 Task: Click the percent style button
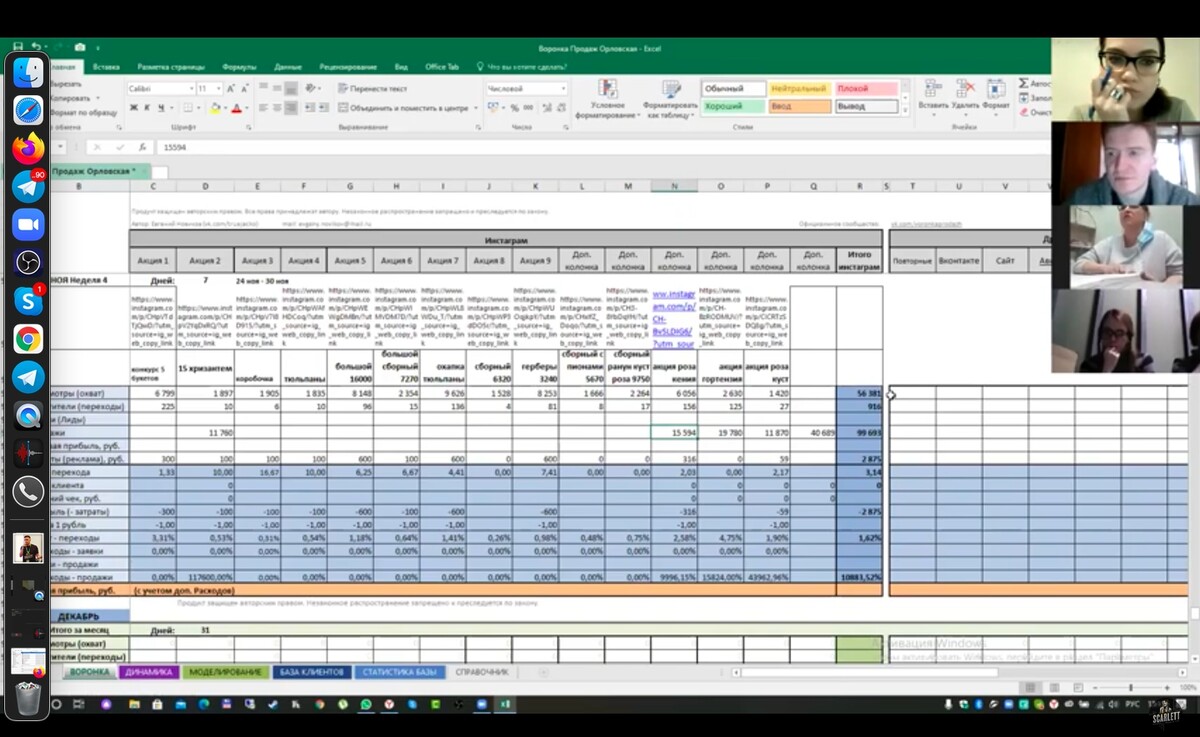click(515, 108)
